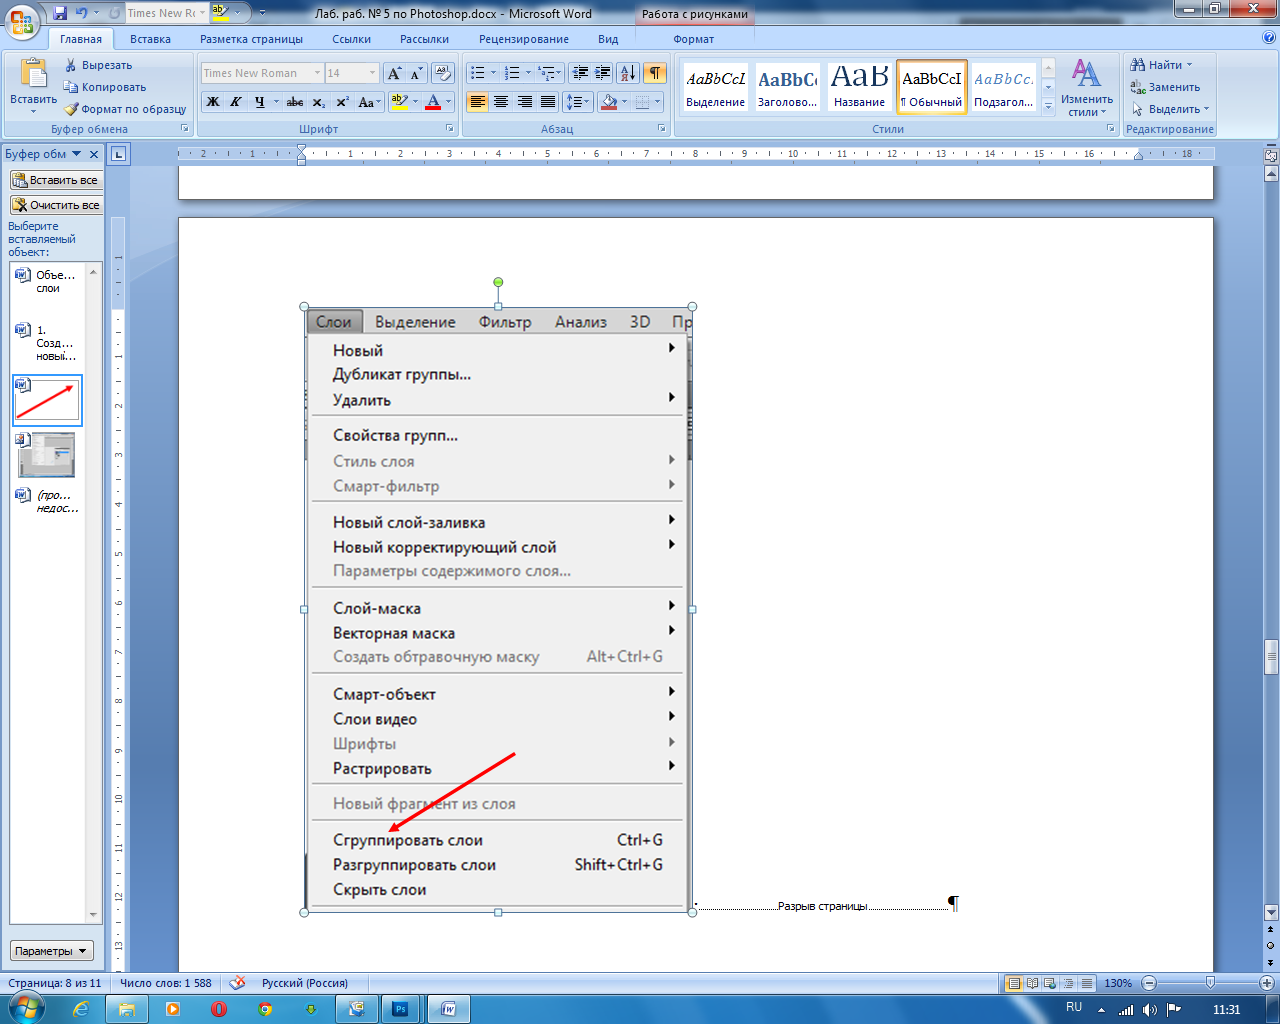Click the Windows Start button
Screen dimensions: 1280x1024
click(24, 1008)
